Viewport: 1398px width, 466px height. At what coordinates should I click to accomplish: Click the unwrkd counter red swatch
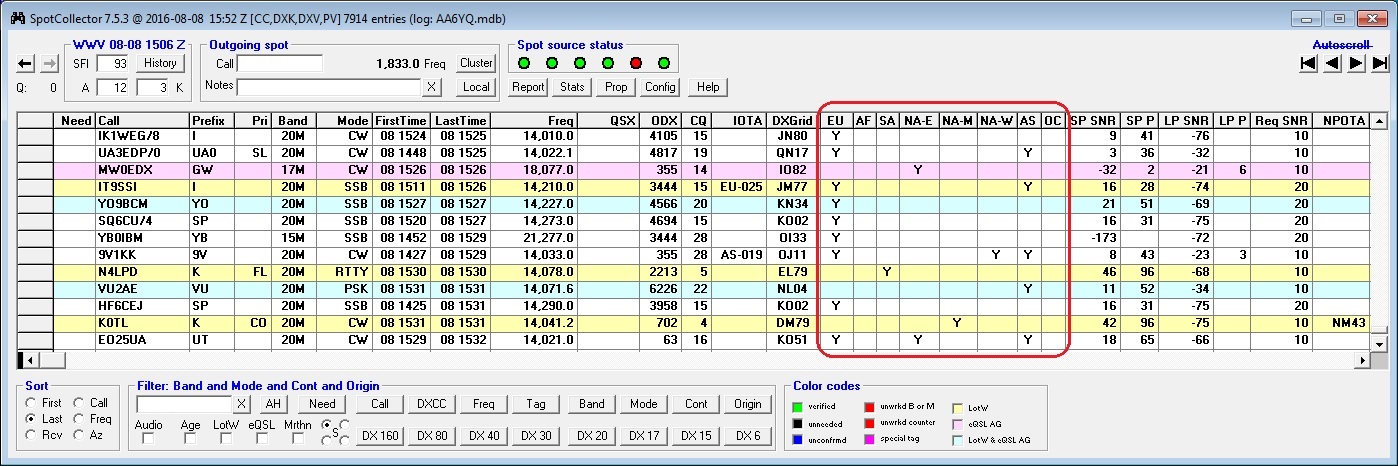(x=868, y=423)
